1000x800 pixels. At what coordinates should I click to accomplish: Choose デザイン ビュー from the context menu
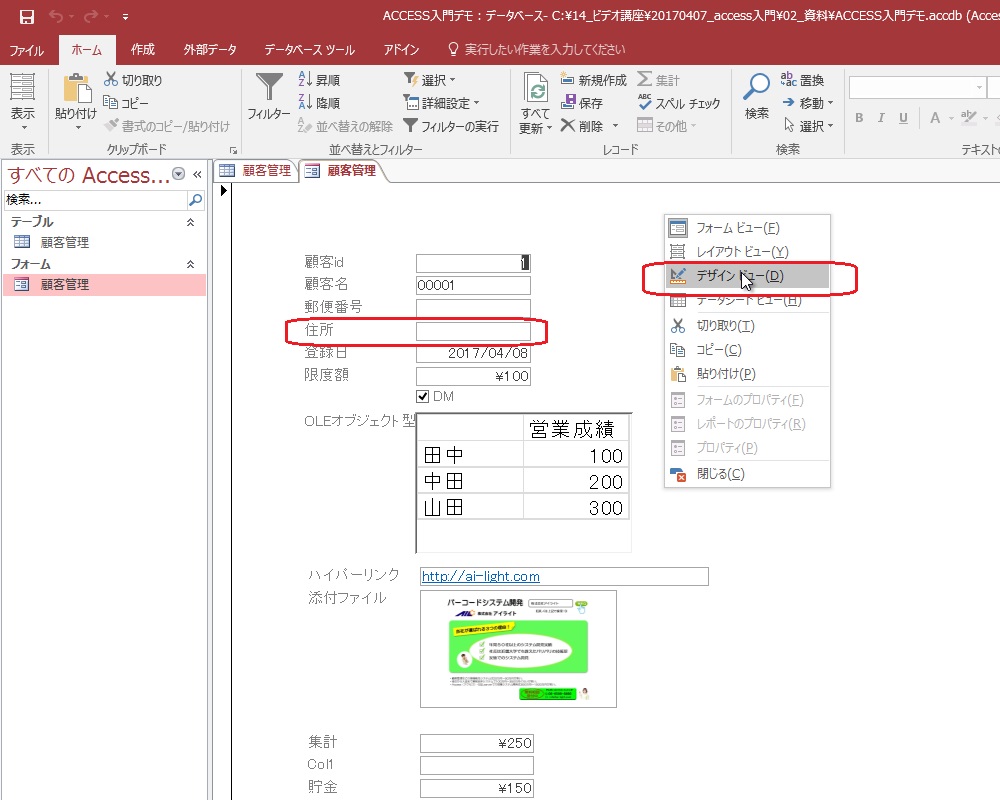tap(747, 276)
